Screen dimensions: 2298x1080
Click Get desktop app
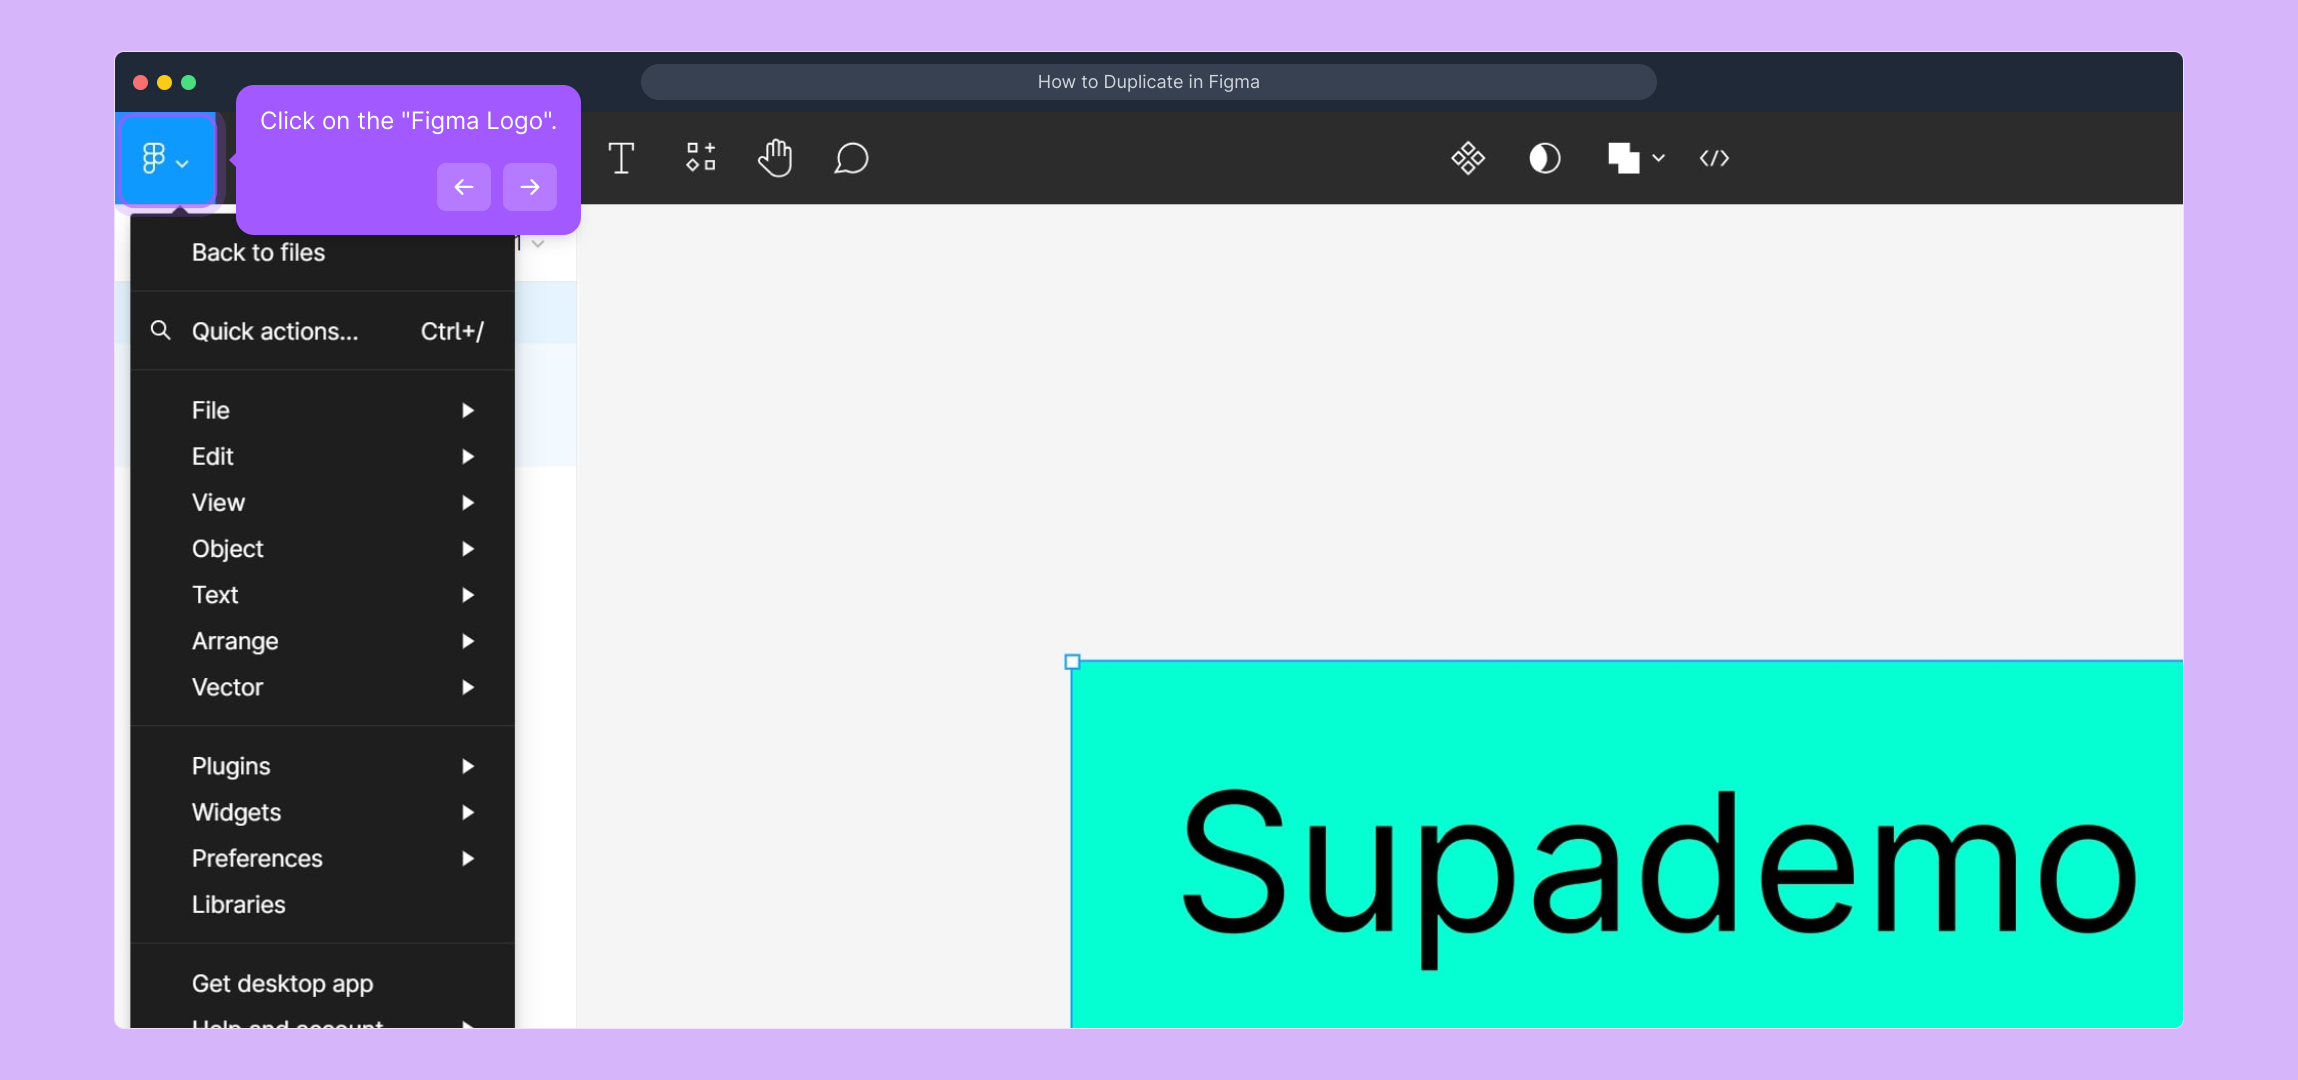click(x=282, y=983)
